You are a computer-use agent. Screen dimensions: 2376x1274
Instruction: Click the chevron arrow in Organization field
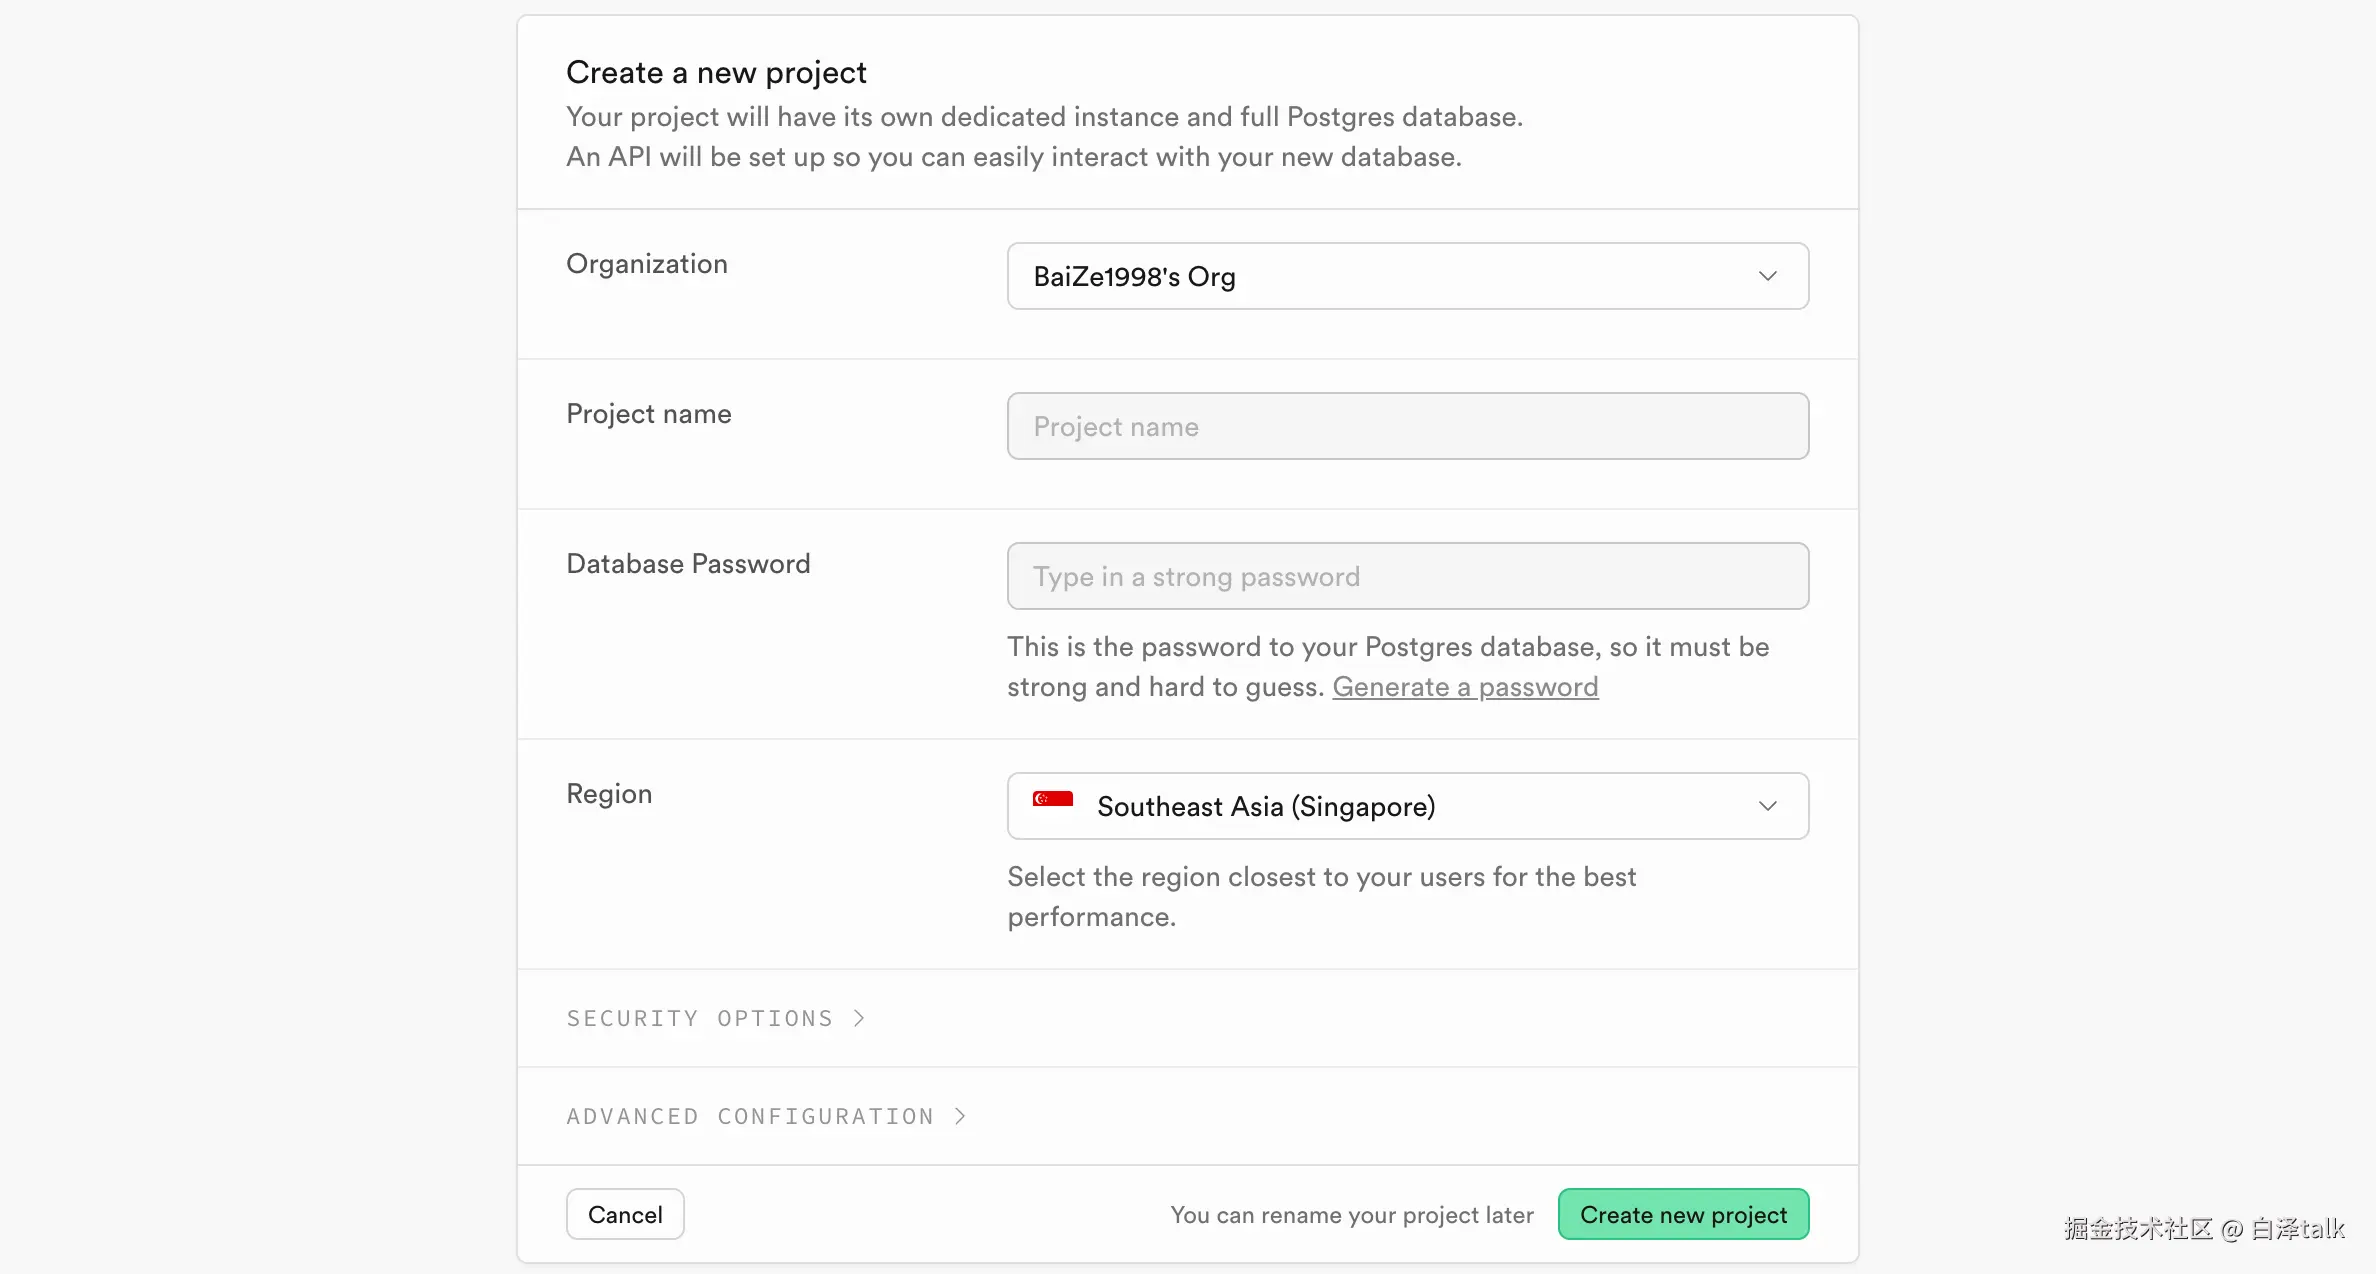1767,276
